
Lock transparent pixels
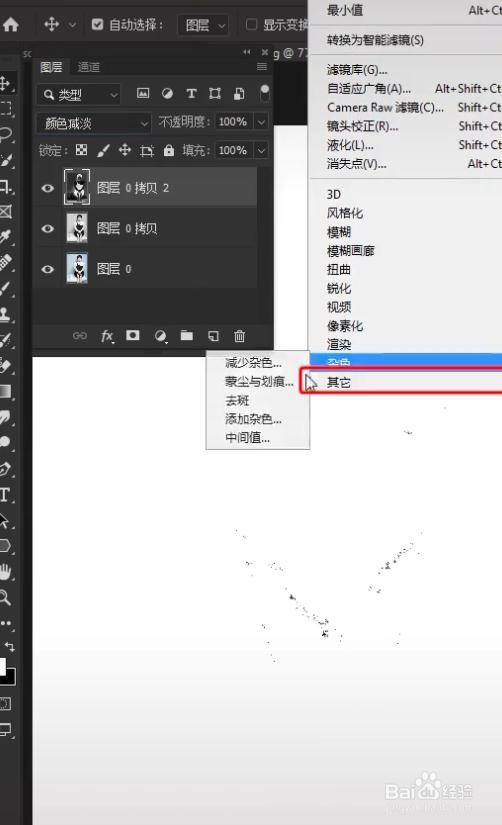point(82,150)
